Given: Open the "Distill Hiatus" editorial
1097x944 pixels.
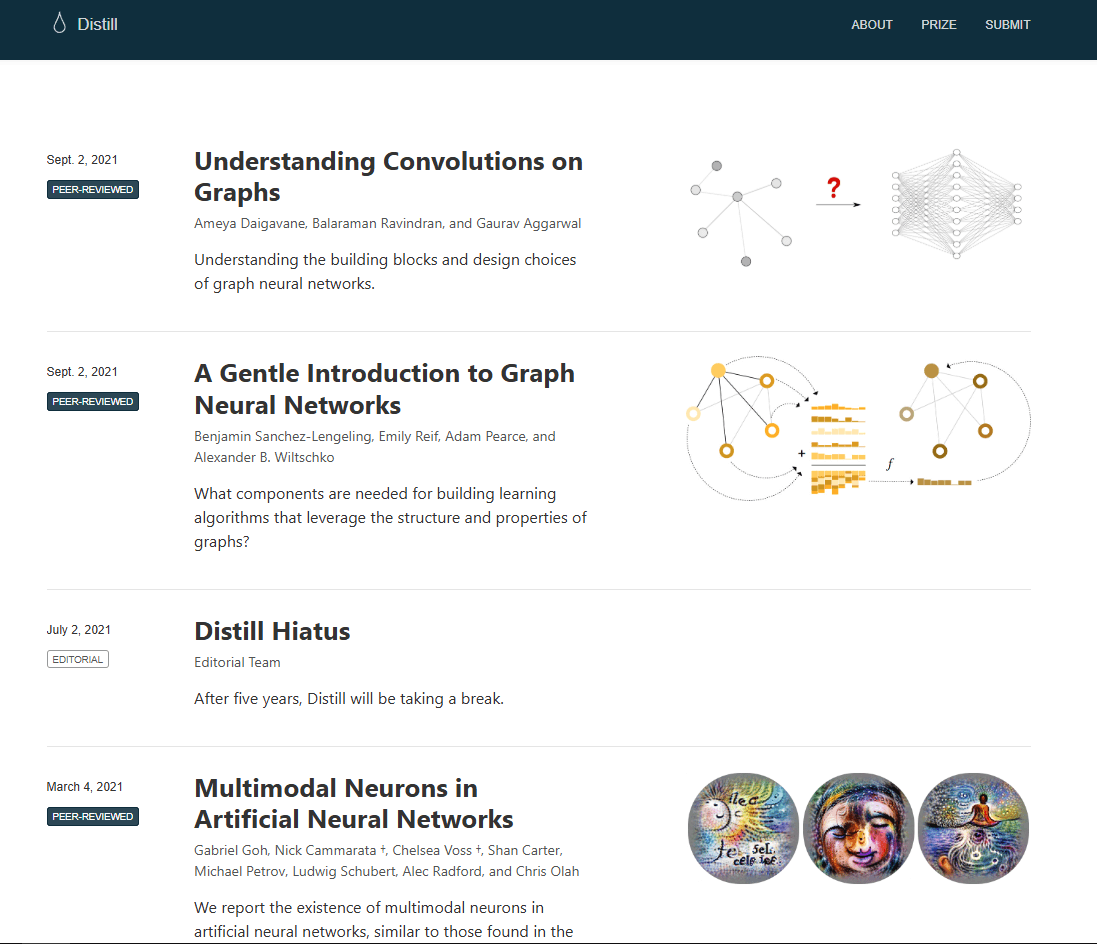Looking at the screenshot, I should (x=272, y=631).
